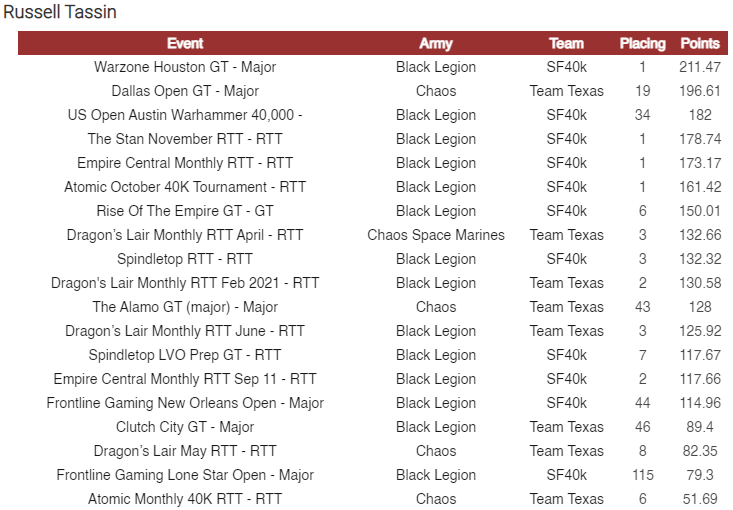Open Spindletop LVO Prep GT event
This screenshot has width=733, height=510.
pos(185,355)
